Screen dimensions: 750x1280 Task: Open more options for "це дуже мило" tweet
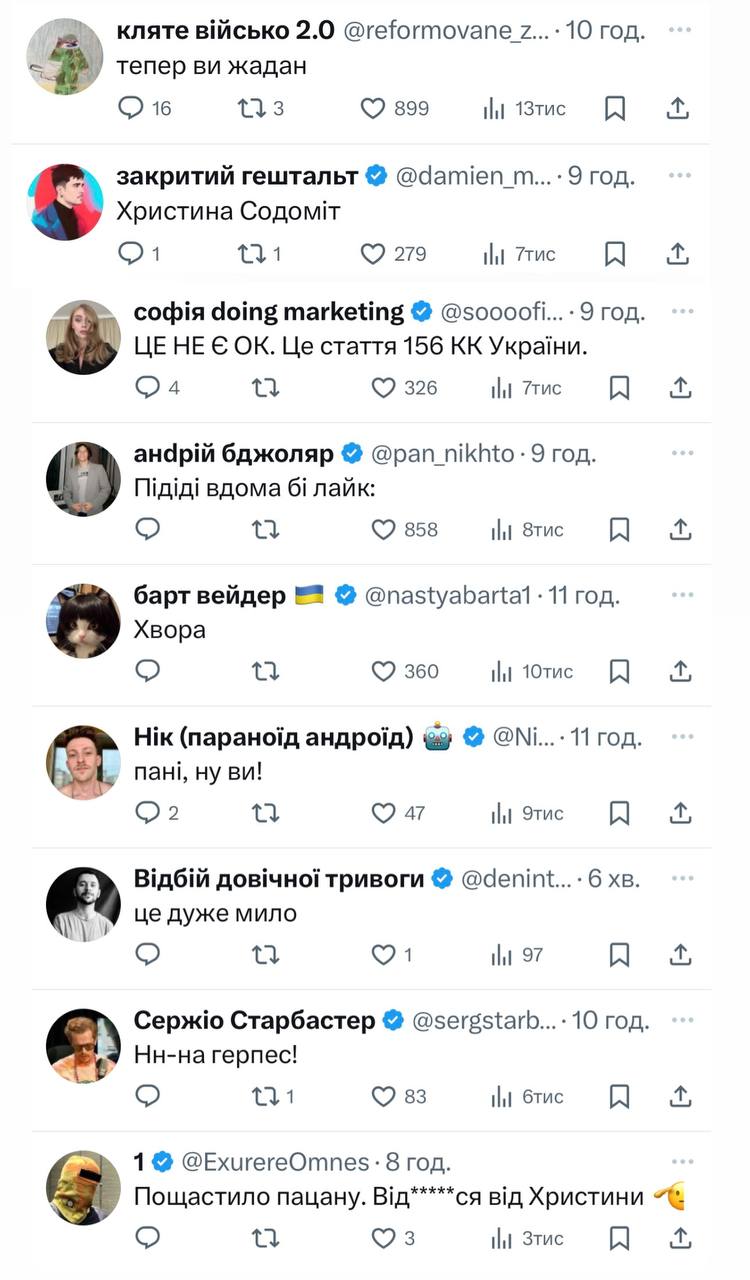click(x=681, y=878)
